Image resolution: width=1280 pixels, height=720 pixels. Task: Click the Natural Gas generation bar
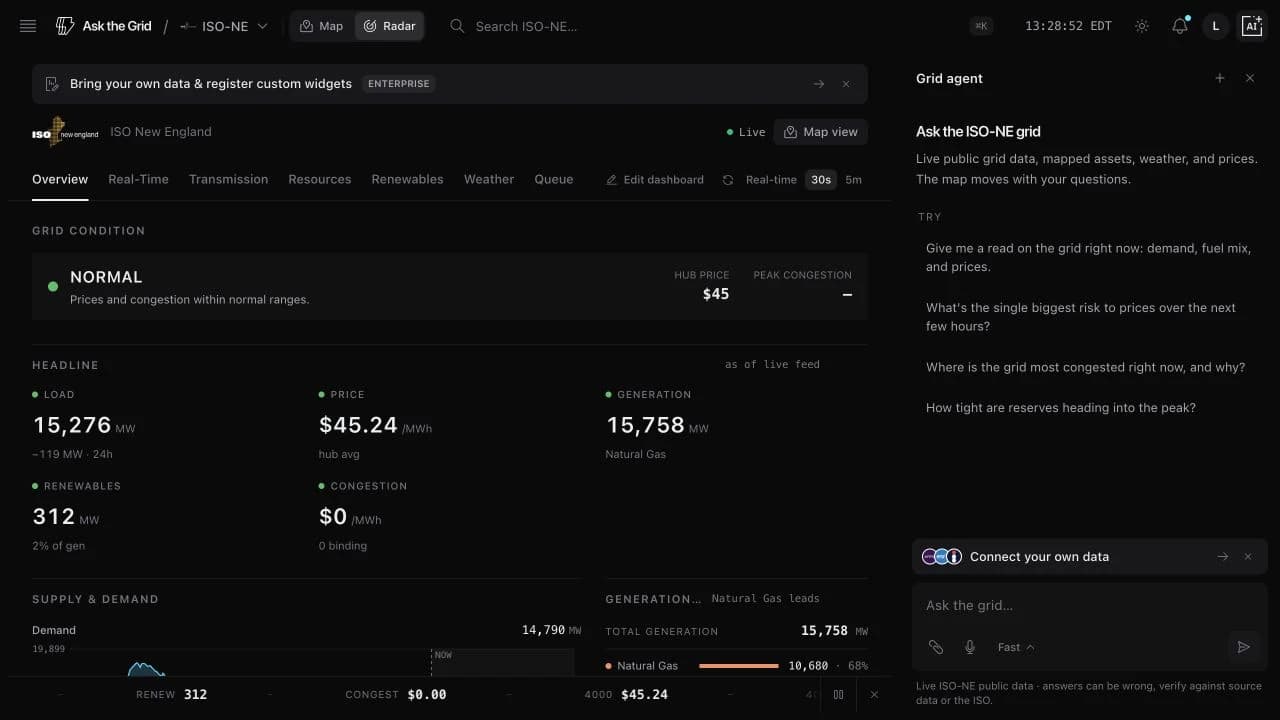click(739, 666)
